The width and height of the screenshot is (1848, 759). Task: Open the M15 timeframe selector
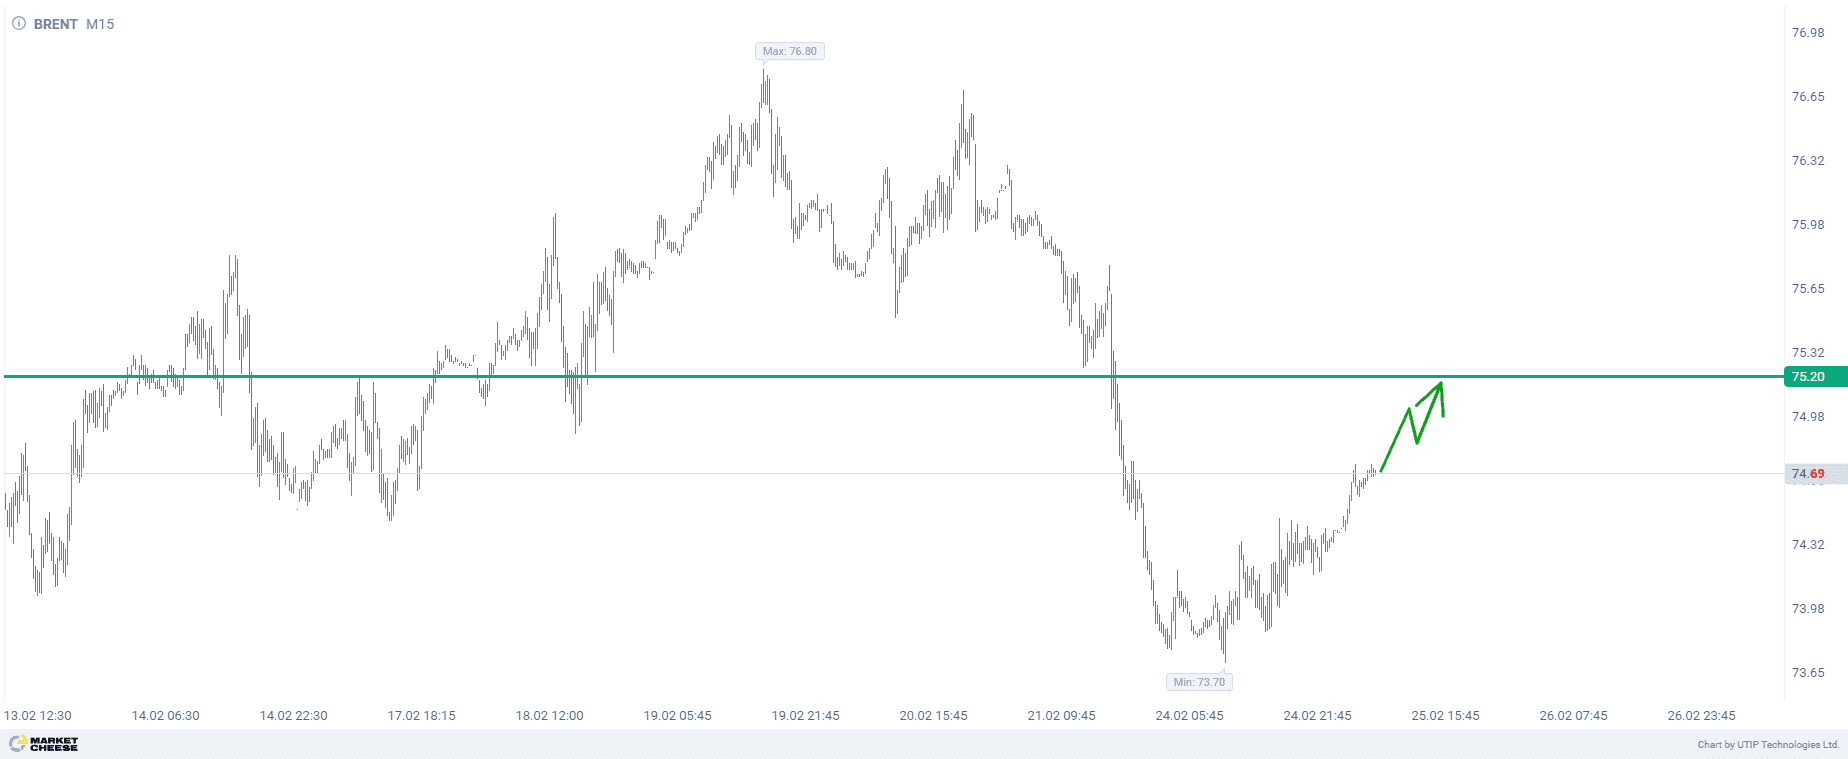pos(100,24)
